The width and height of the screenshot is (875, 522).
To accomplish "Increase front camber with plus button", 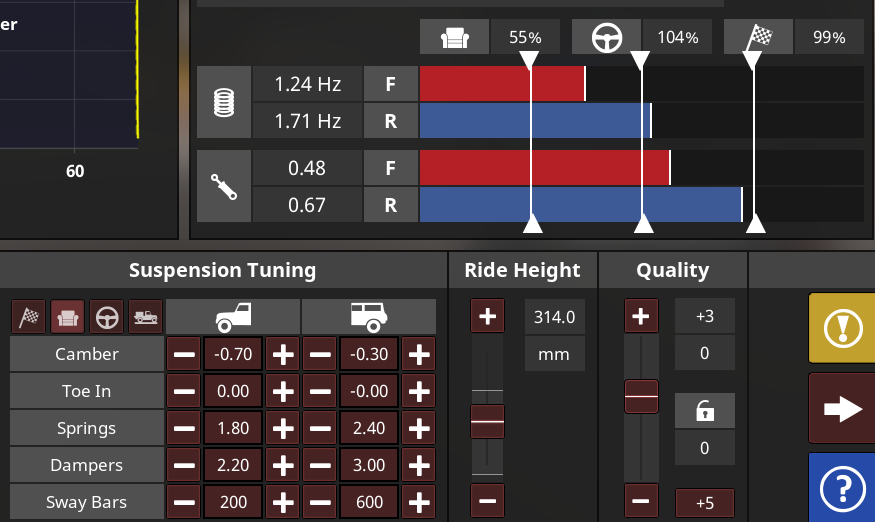I will coord(284,354).
